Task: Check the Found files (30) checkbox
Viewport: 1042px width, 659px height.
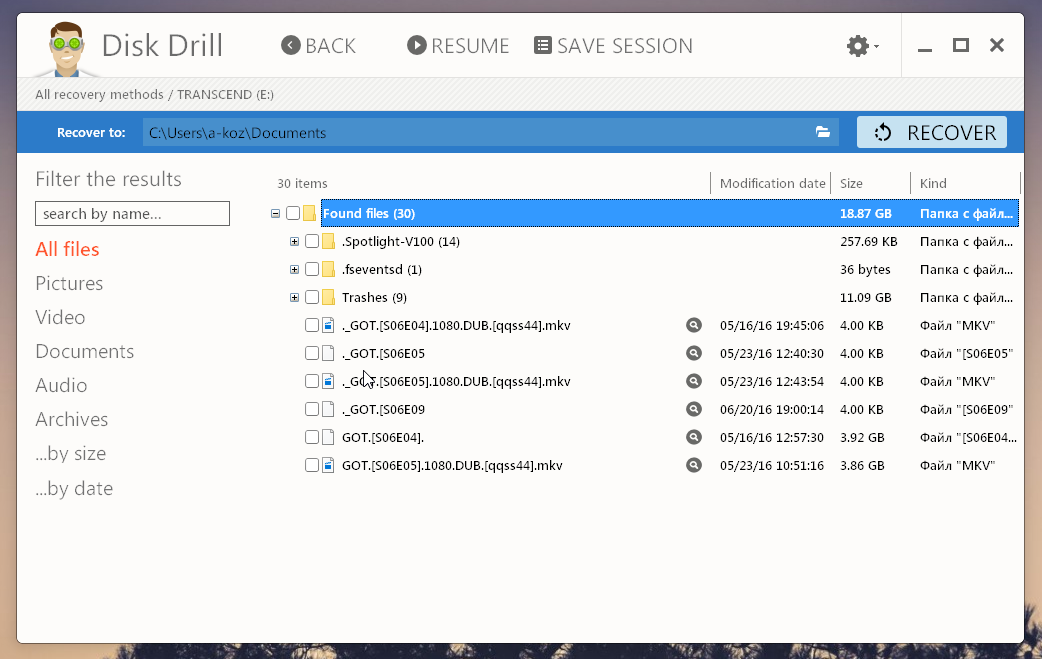Action: pos(293,213)
